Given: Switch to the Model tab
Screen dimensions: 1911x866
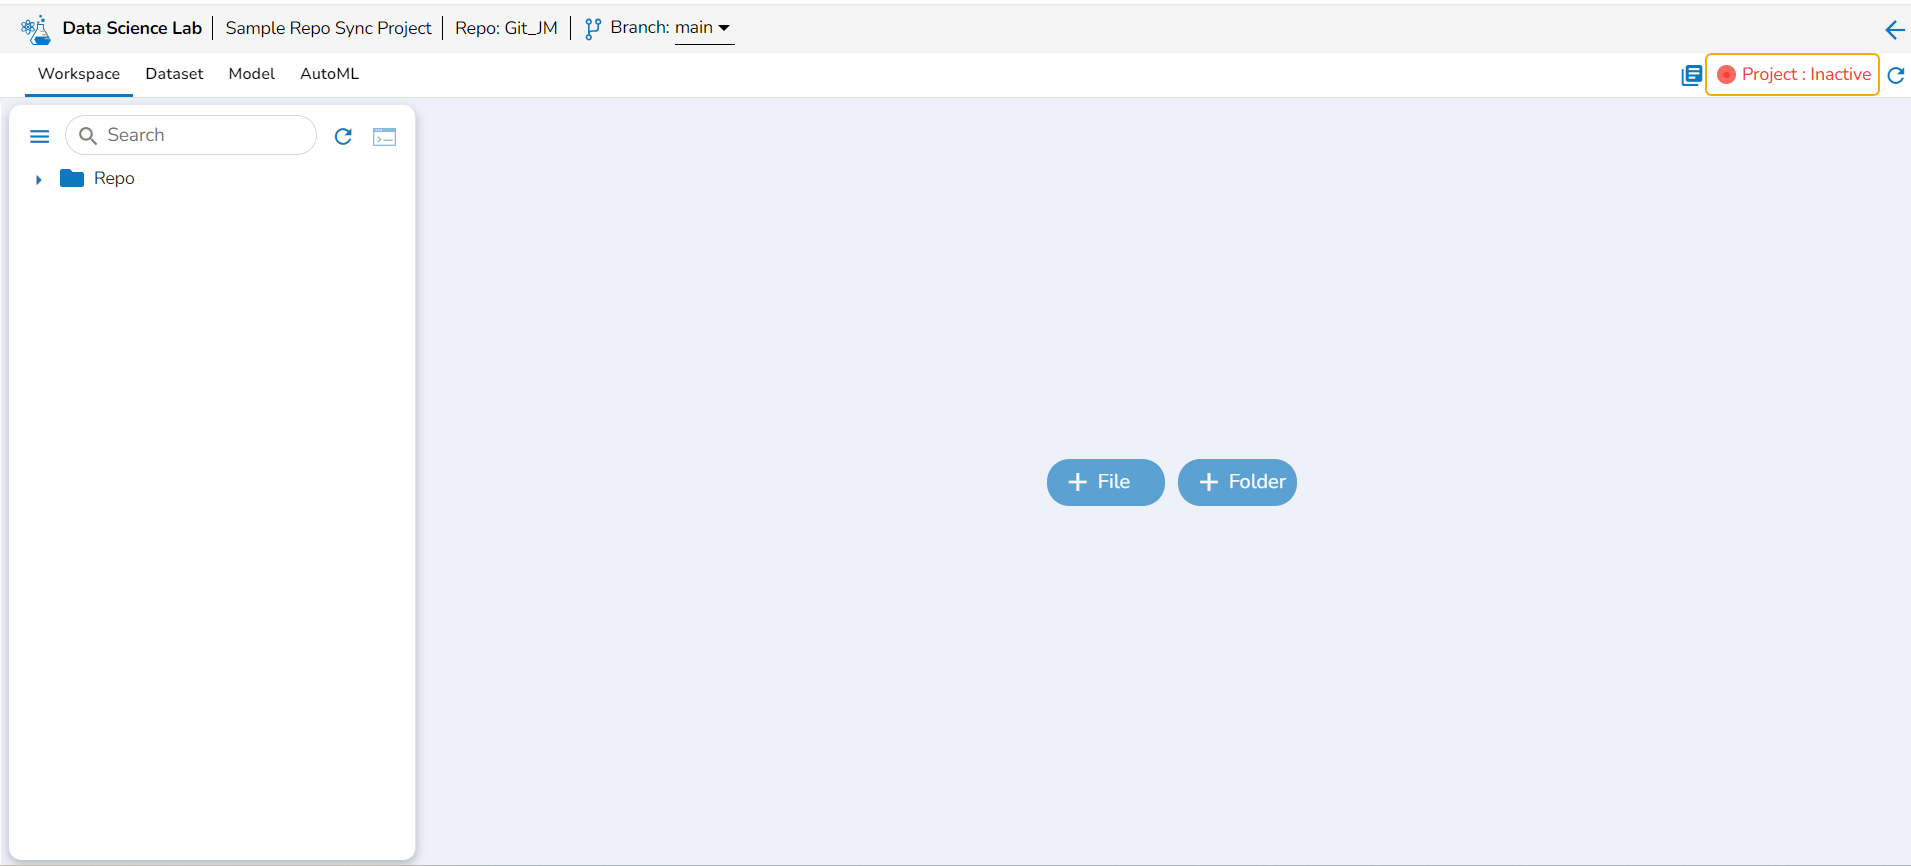Looking at the screenshot, I should tap(251, 74).
